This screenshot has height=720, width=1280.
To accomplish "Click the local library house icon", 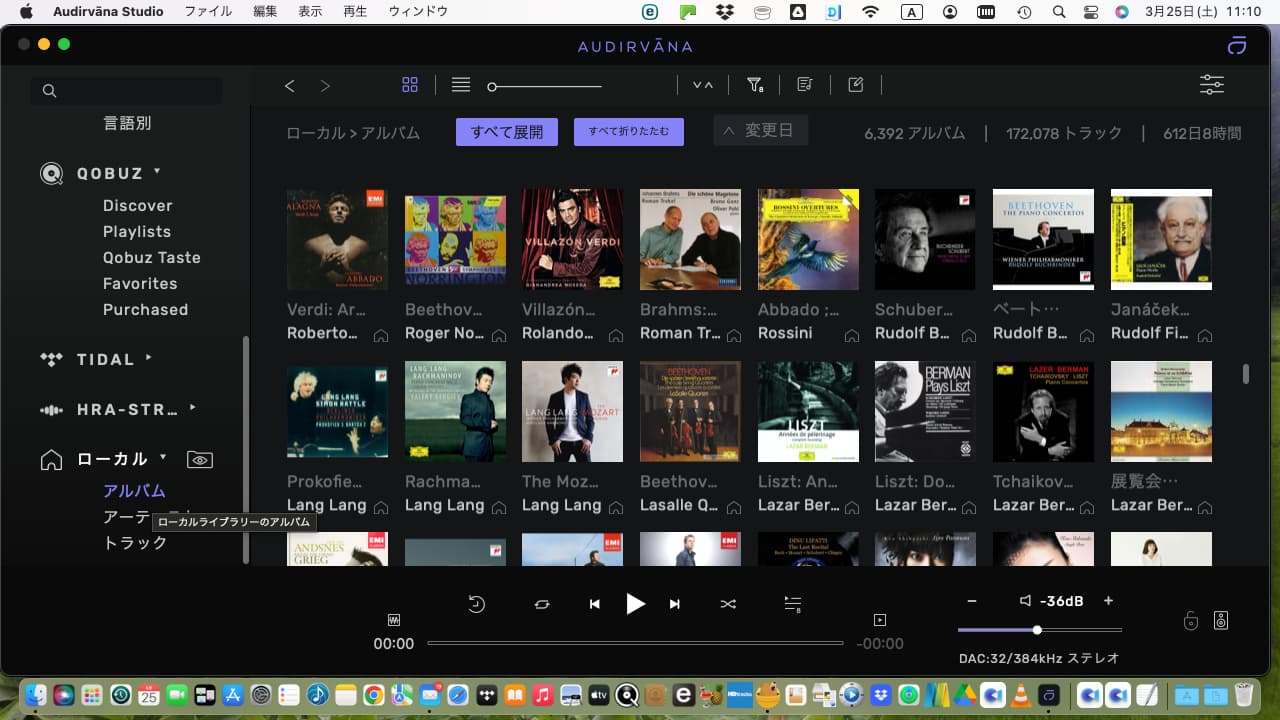I will click(x=51, y=460).
